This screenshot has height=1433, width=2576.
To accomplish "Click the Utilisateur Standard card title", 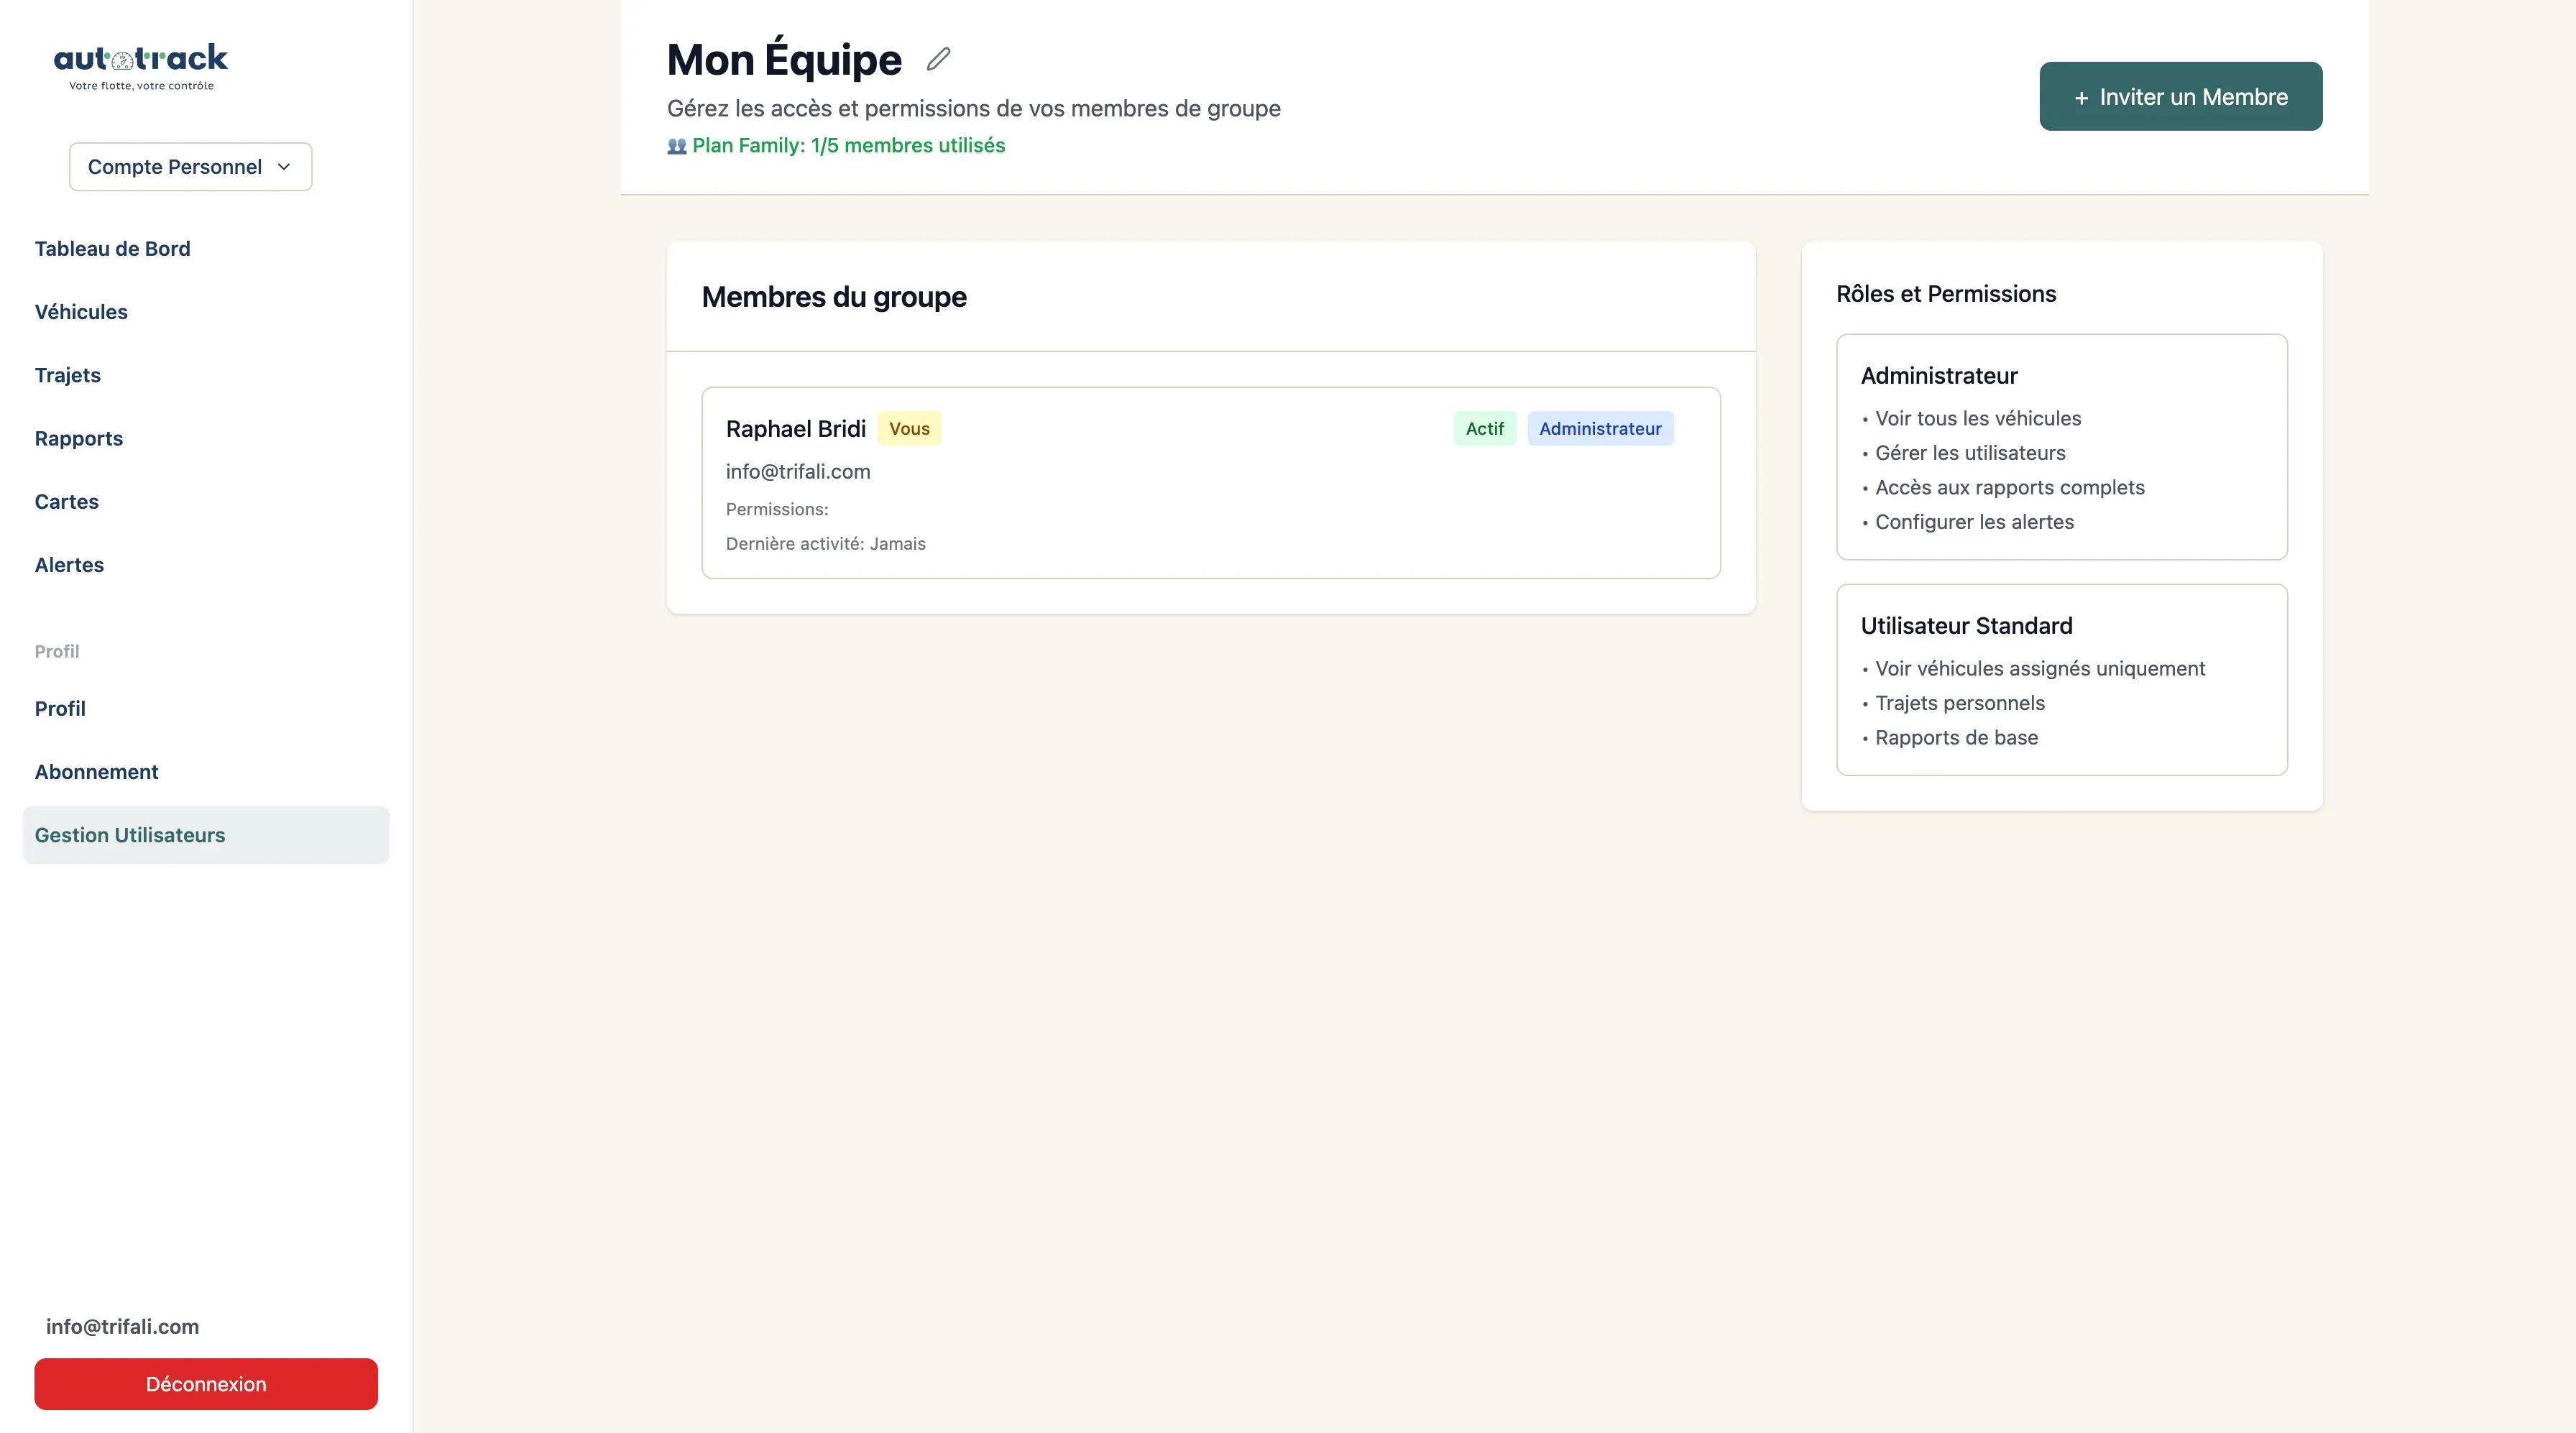I will point(1966,626).
